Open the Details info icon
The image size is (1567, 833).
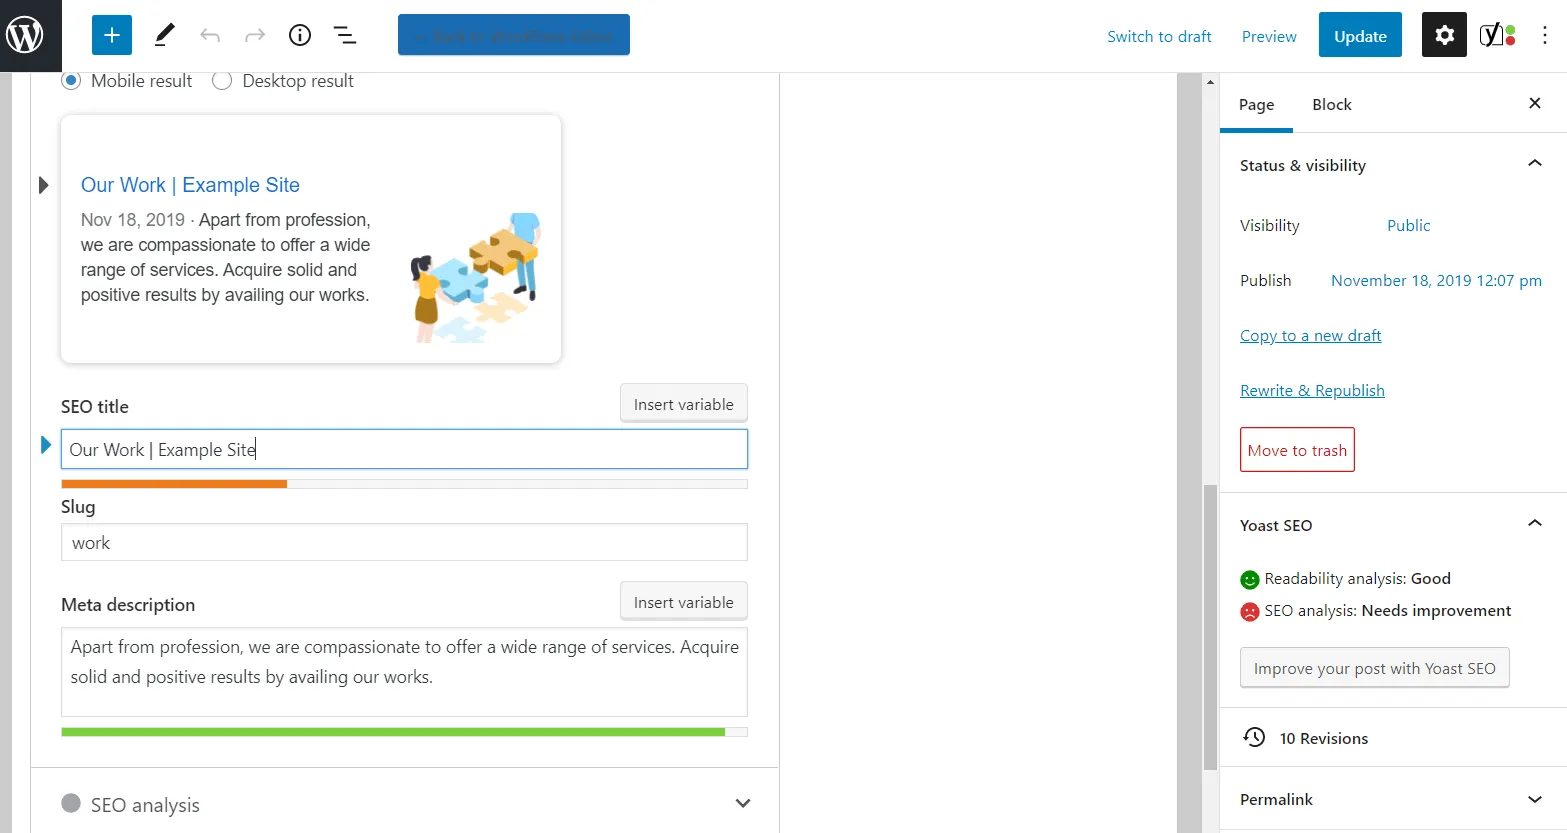click(x=300, y=36)
